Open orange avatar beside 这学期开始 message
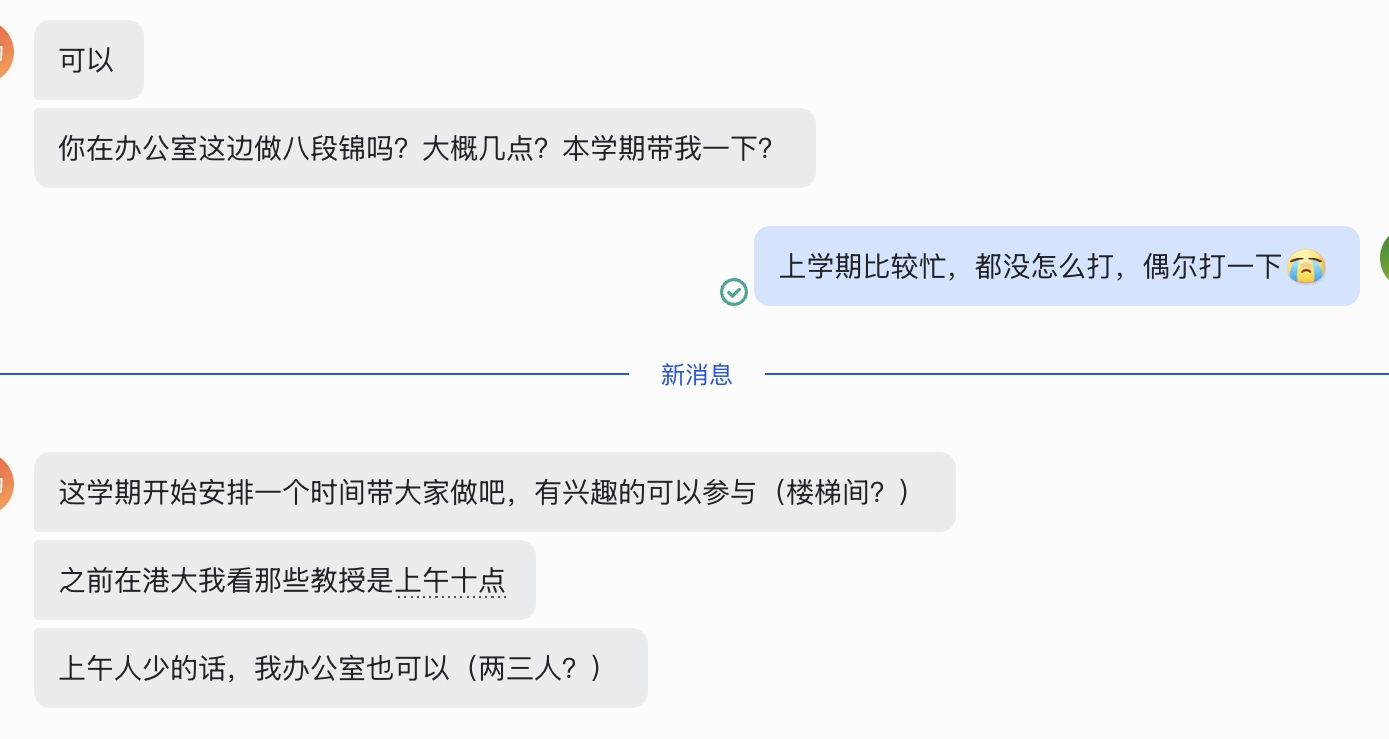Viewport: 1389px width, 739px height. [6, 484]
